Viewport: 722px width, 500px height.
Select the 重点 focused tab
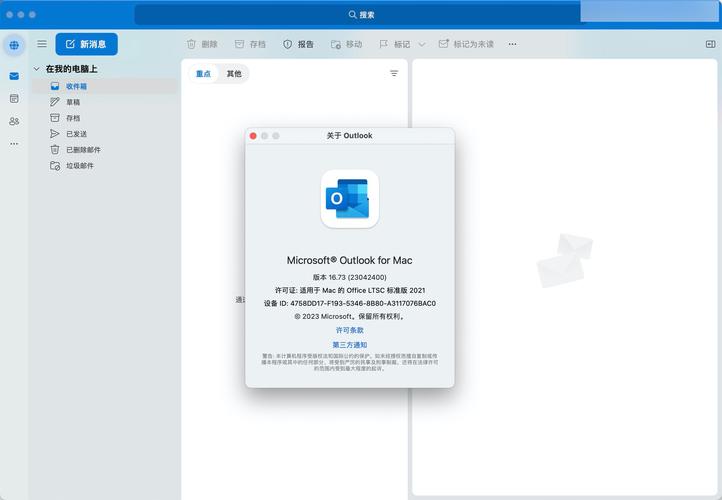pos(204,74)
